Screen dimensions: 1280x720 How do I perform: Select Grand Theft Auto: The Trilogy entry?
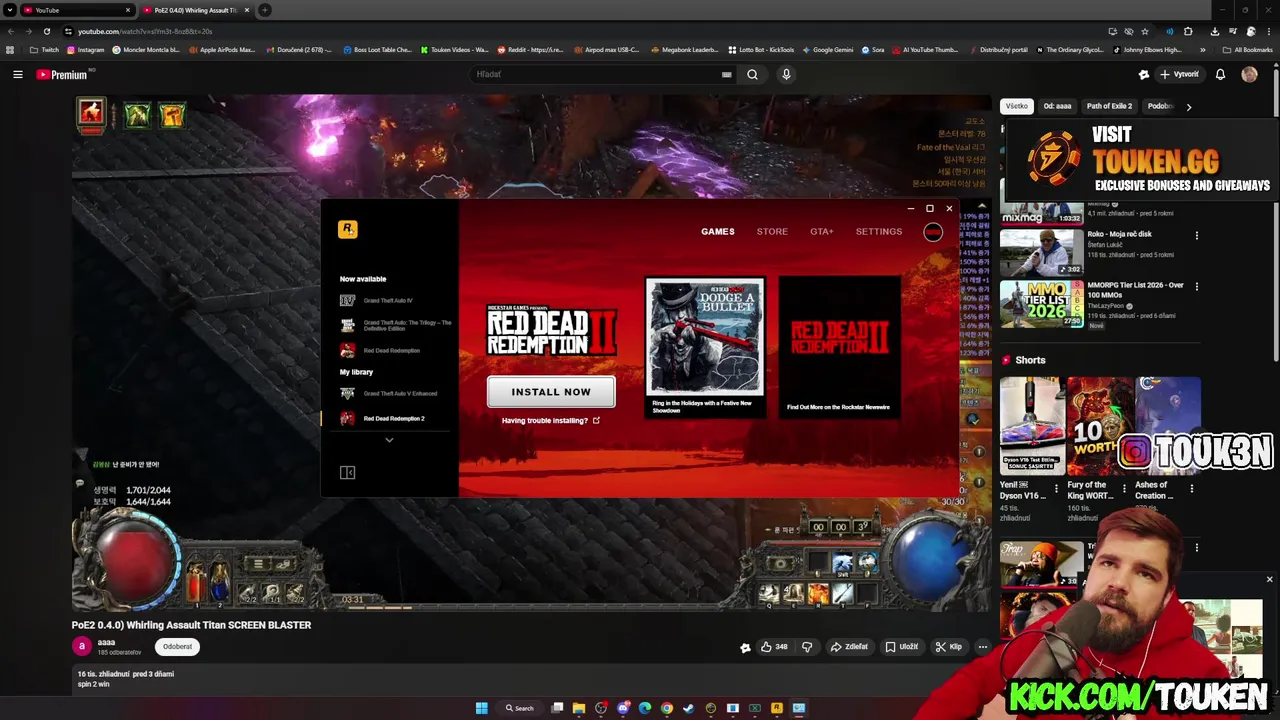click(396, 325)
